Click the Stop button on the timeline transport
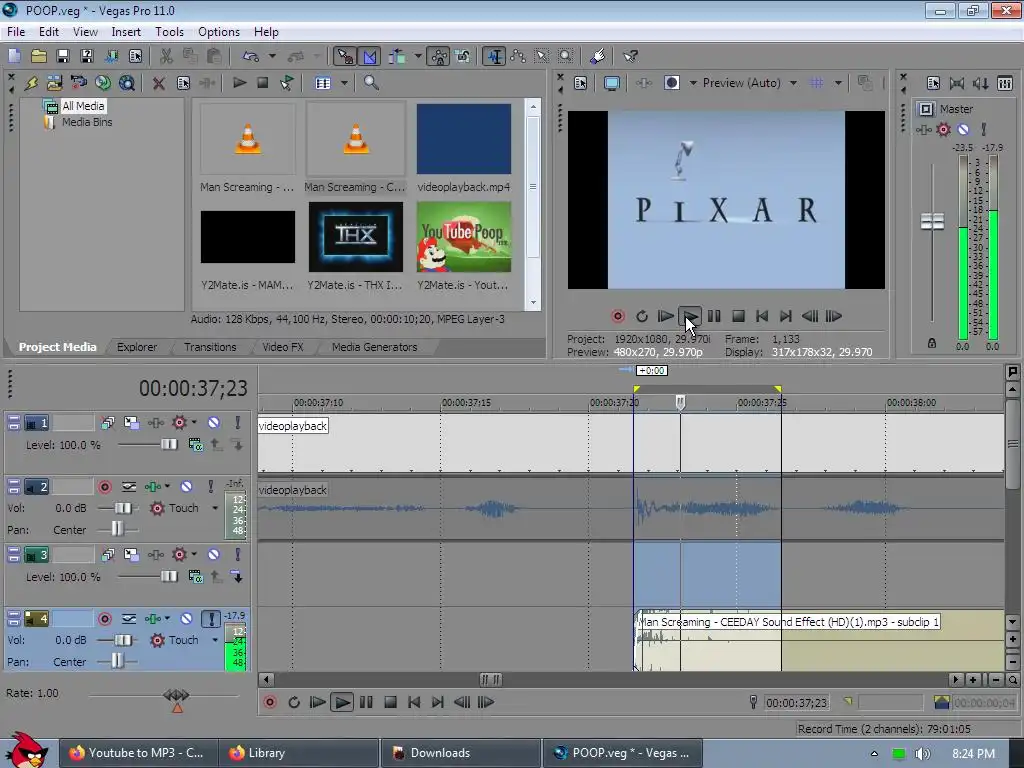Image resolution: width=1024 pixels, height=768 pixels. pos(391,702)
